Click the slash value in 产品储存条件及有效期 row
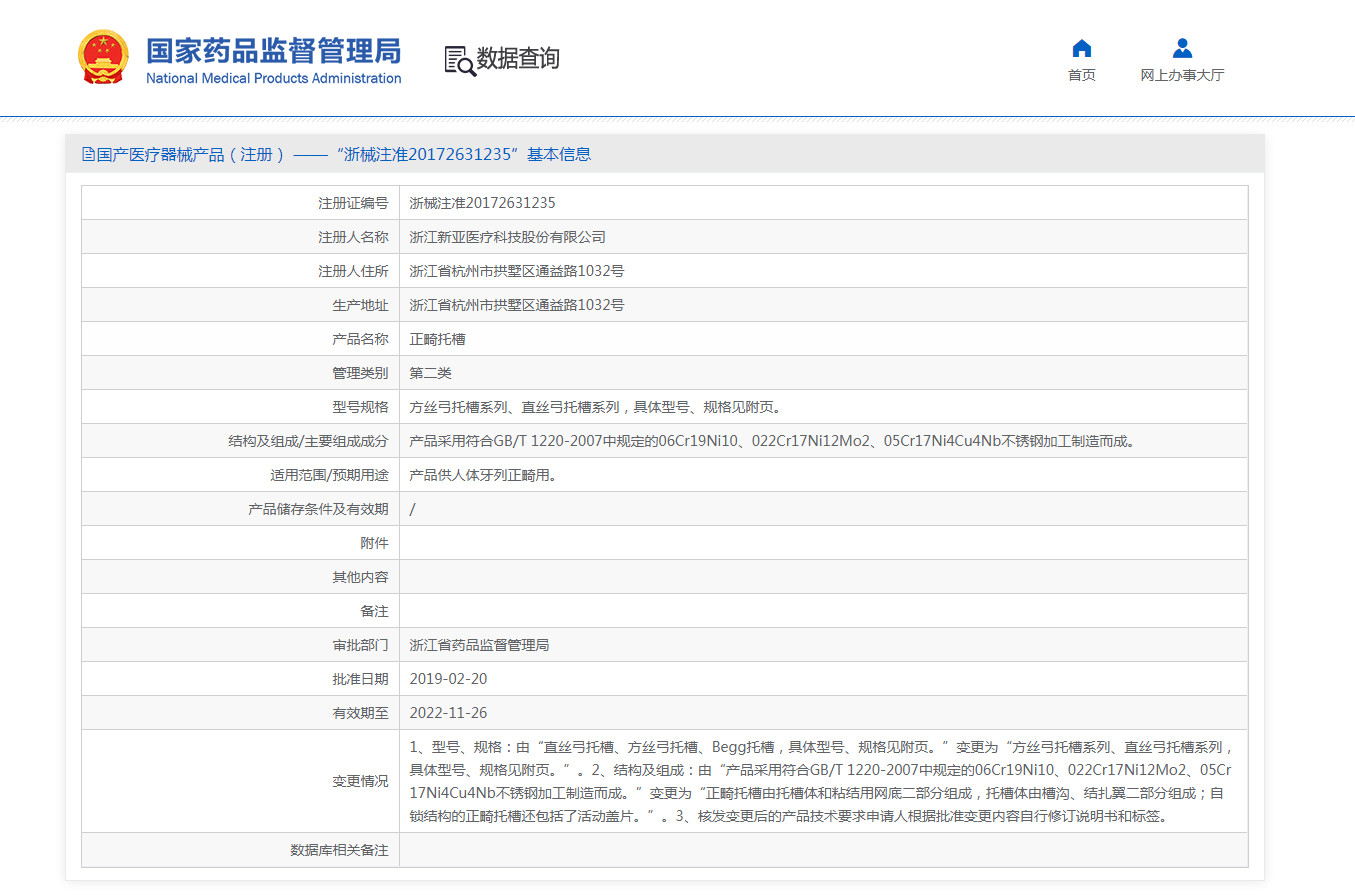 (x=413, y=509)
